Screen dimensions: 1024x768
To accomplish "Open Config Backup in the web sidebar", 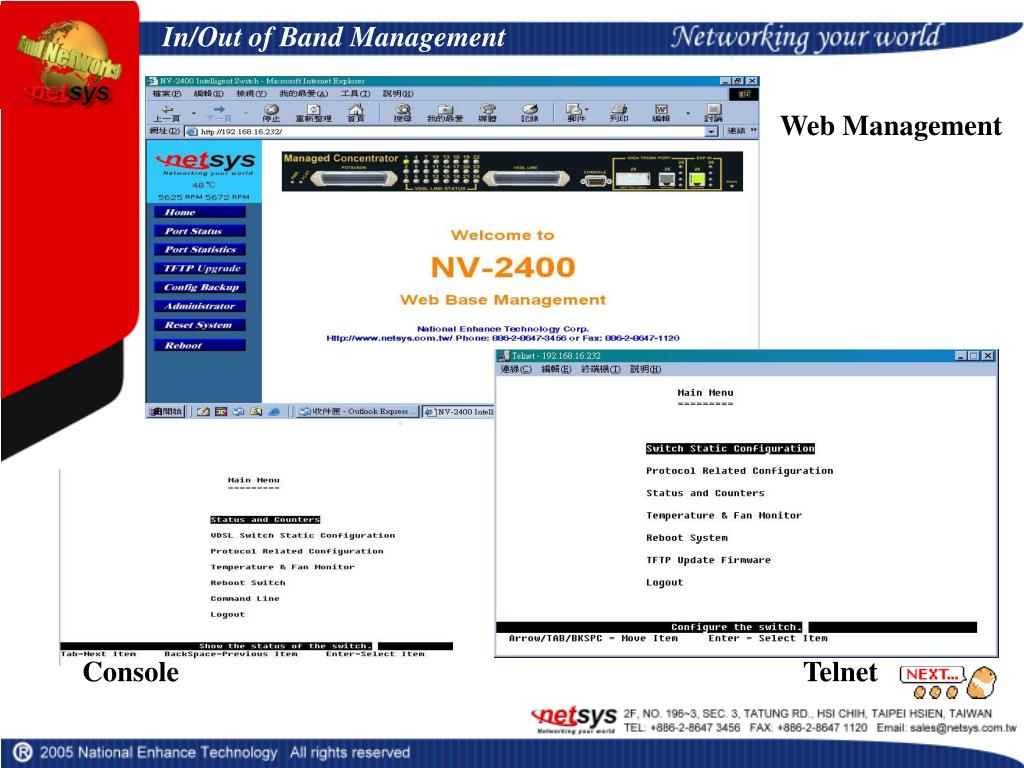I will 200,287.
